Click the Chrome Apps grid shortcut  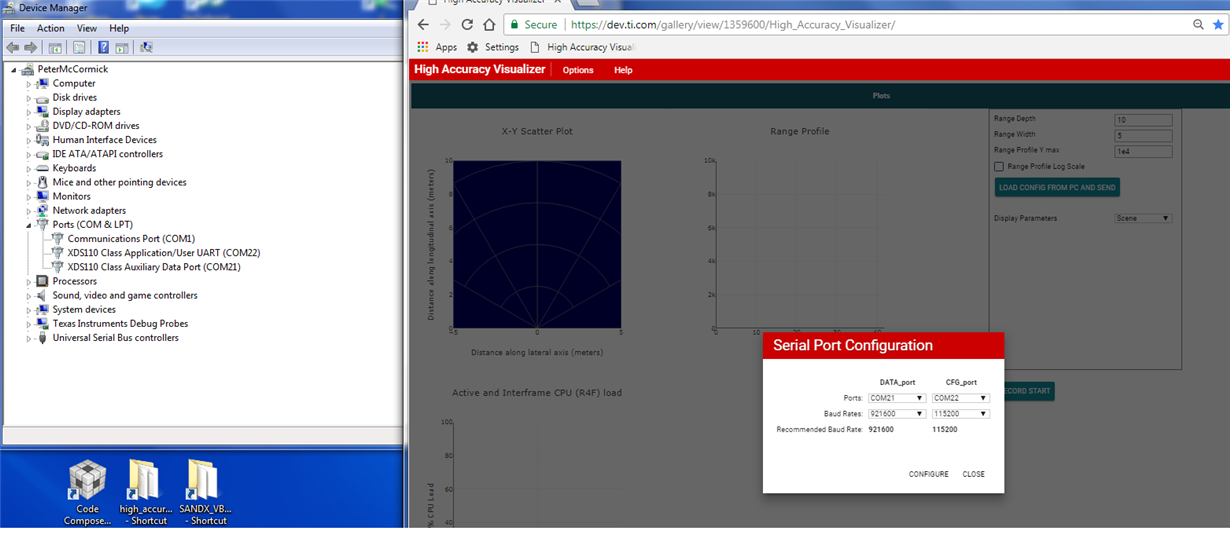pyautogui.click(x=437, y=47)
